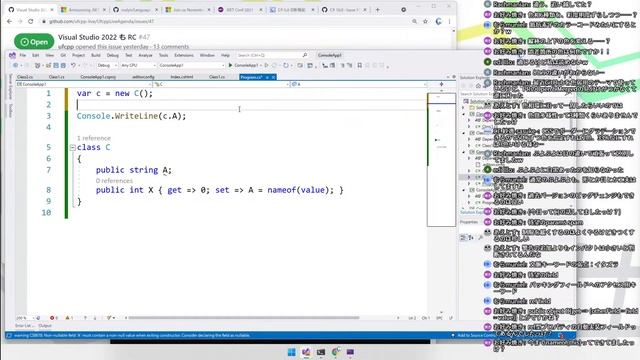Image resolution: width=640 pixels, height=360 pixels.
Task: Click the Save toolbar icon
Action: [56, 65]
